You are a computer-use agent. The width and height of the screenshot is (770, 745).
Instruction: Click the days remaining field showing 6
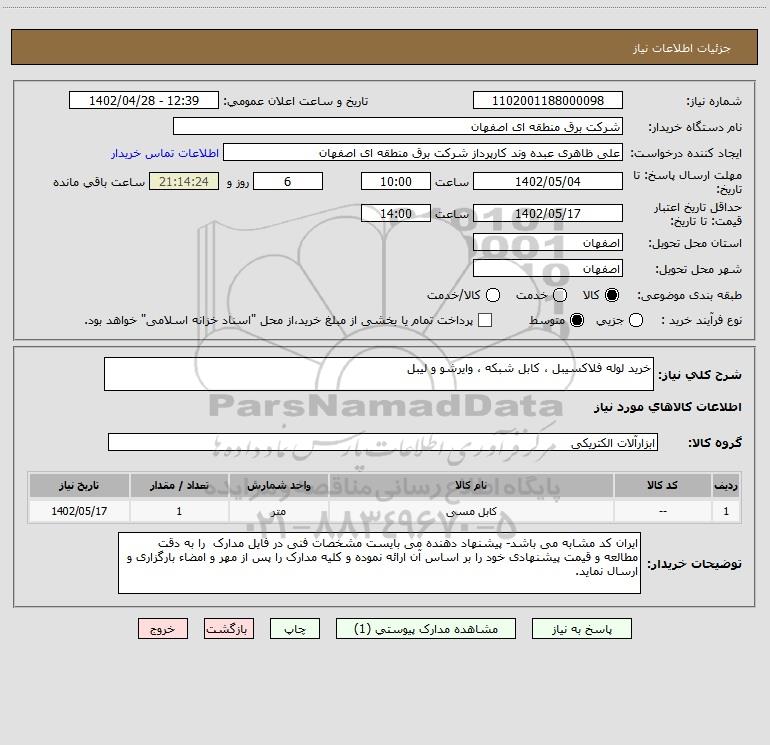288,181
